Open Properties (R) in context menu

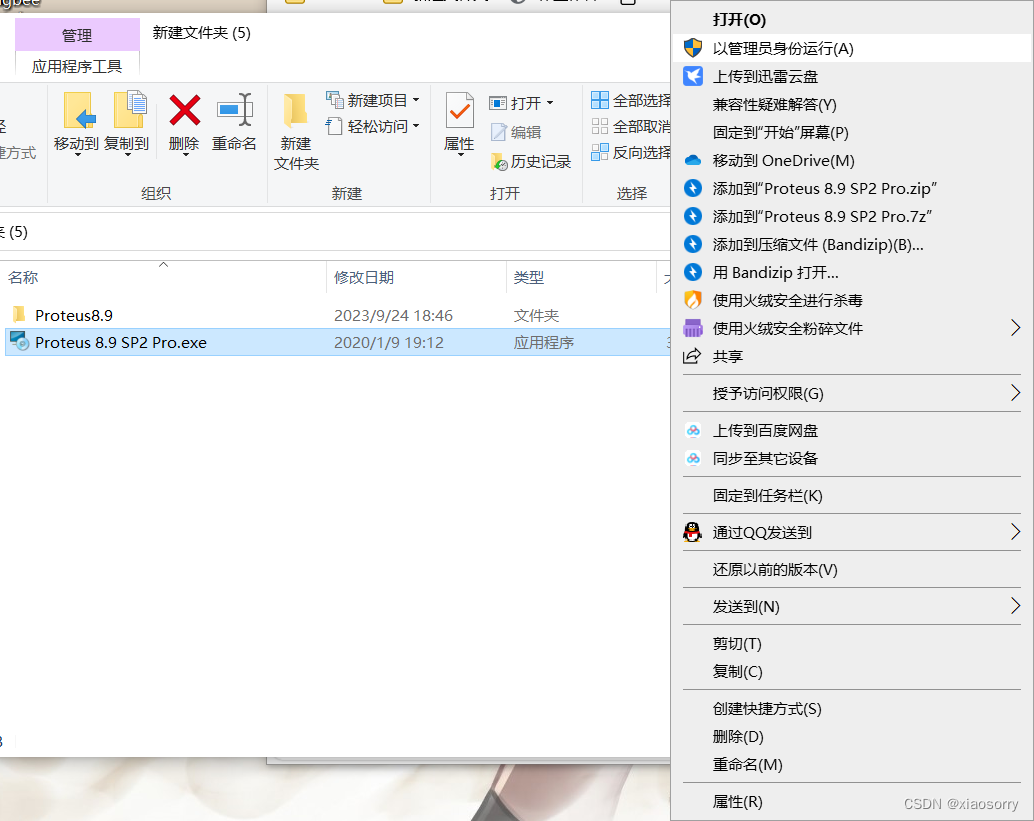click(852, 802)
